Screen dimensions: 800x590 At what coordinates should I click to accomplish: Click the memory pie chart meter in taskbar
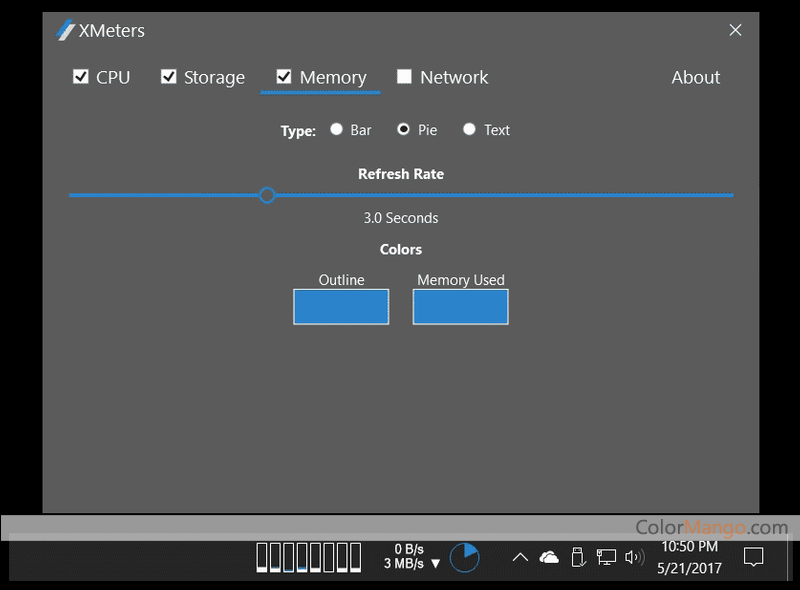[x=464, y=557]
